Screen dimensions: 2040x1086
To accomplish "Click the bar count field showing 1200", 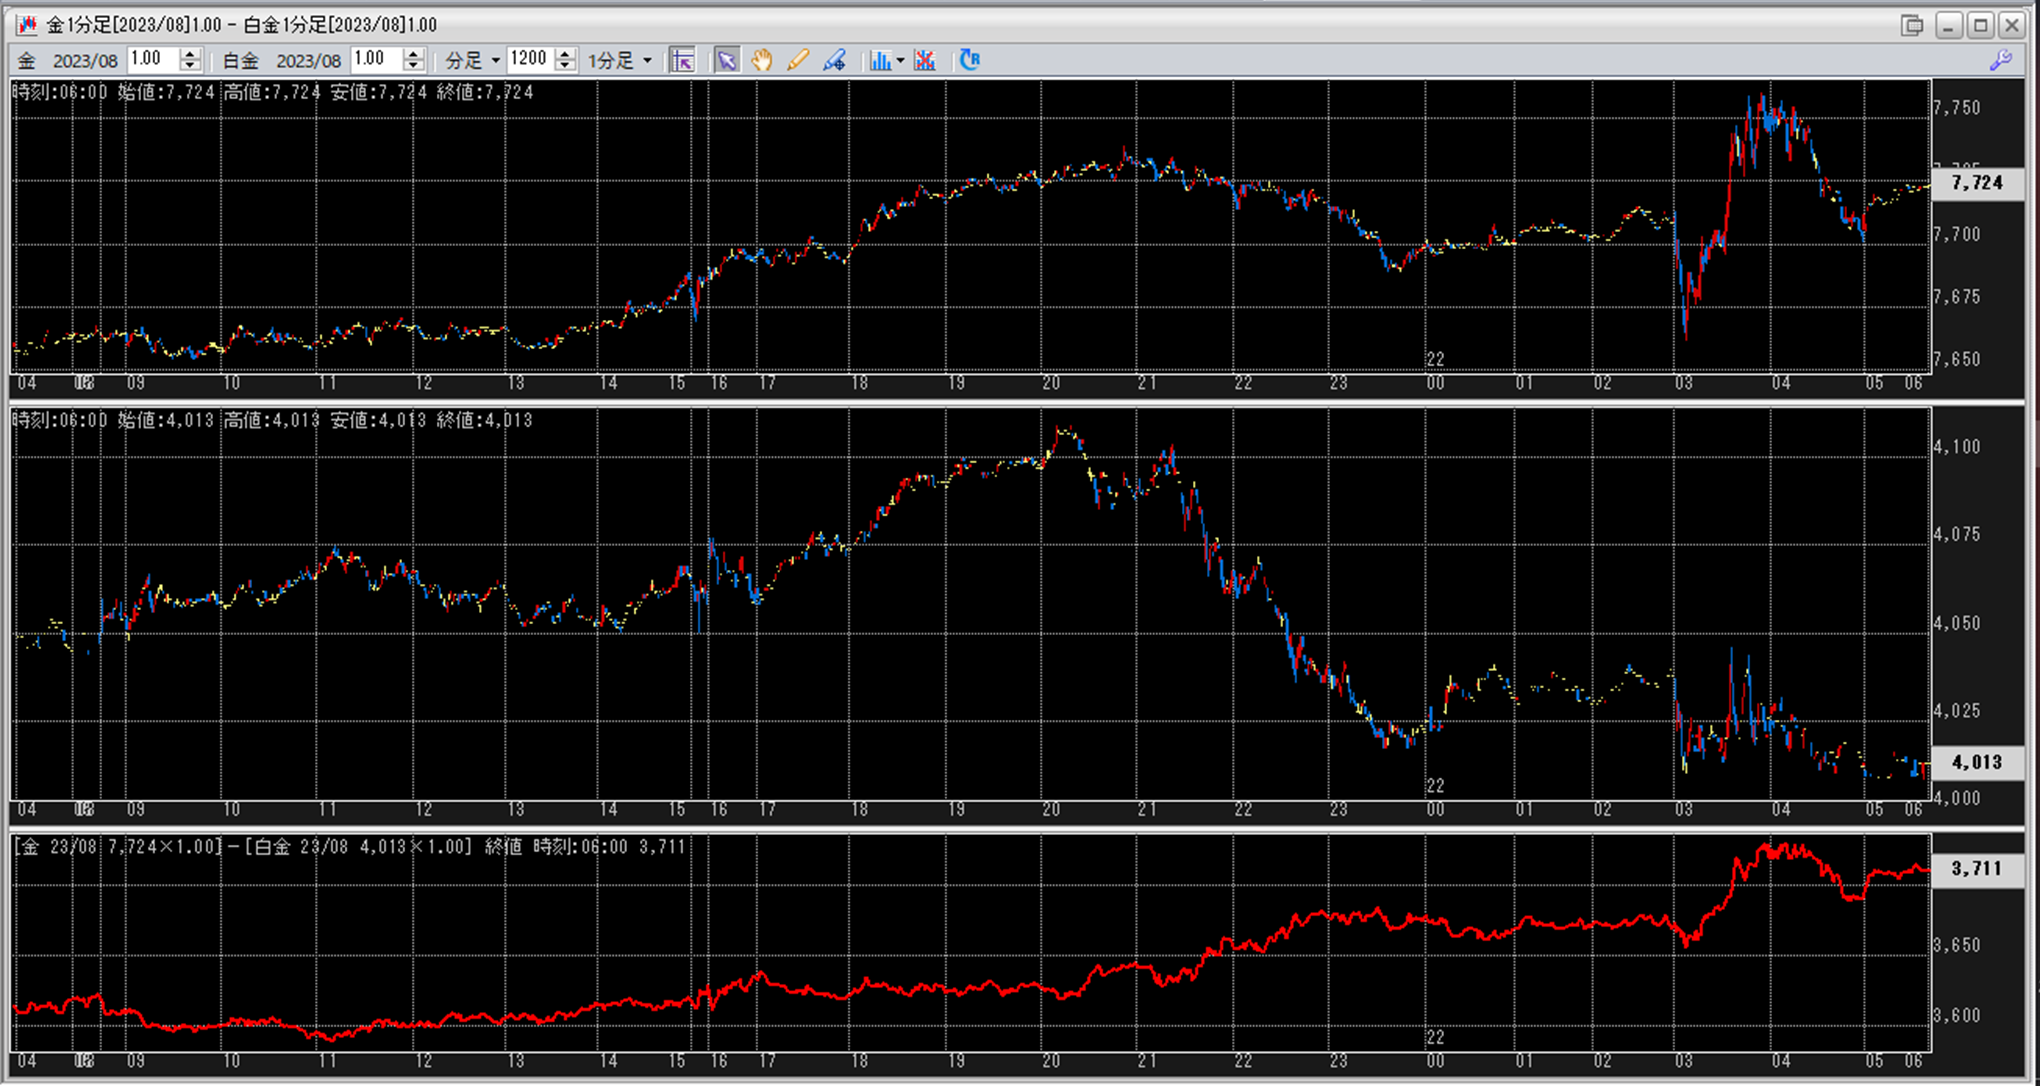I will point(529,60).
